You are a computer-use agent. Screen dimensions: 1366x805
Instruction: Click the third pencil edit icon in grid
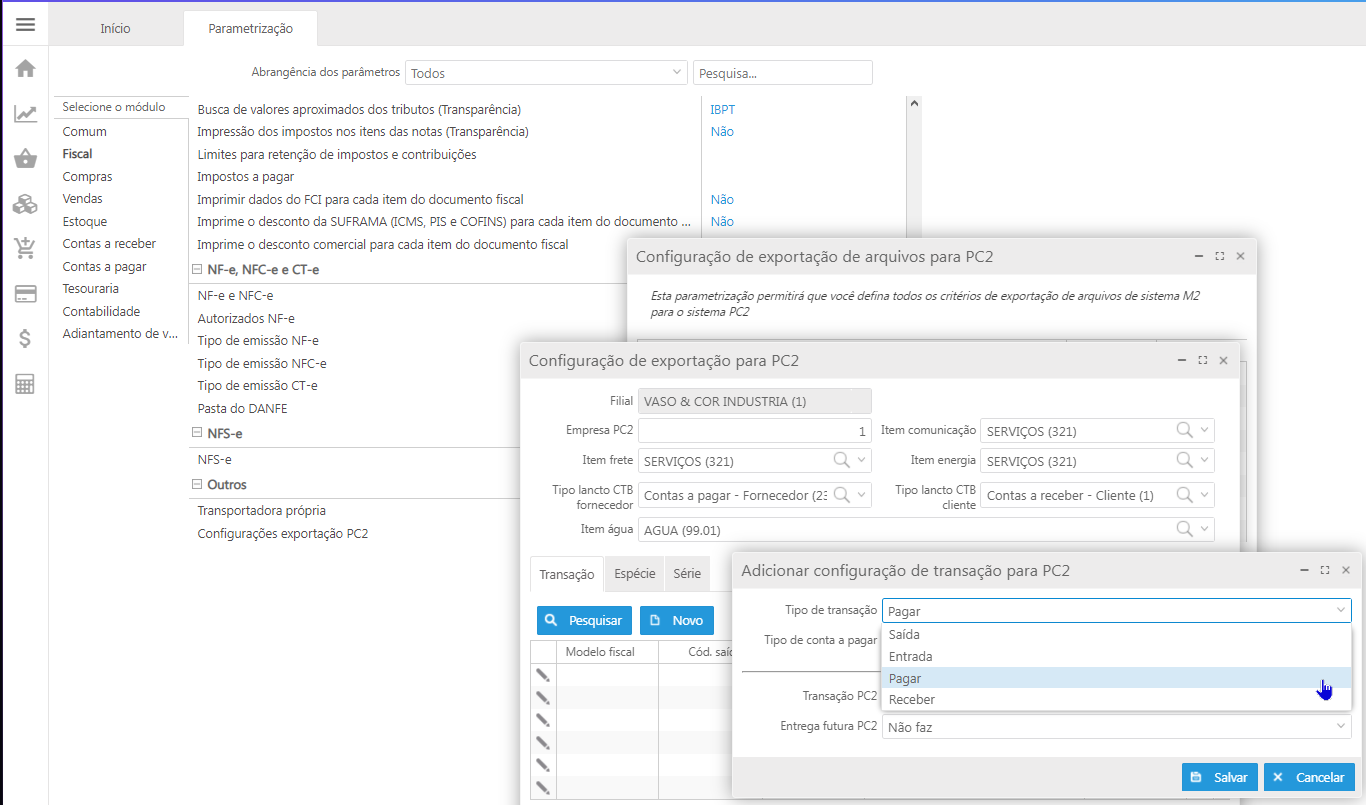click(543, 720)
